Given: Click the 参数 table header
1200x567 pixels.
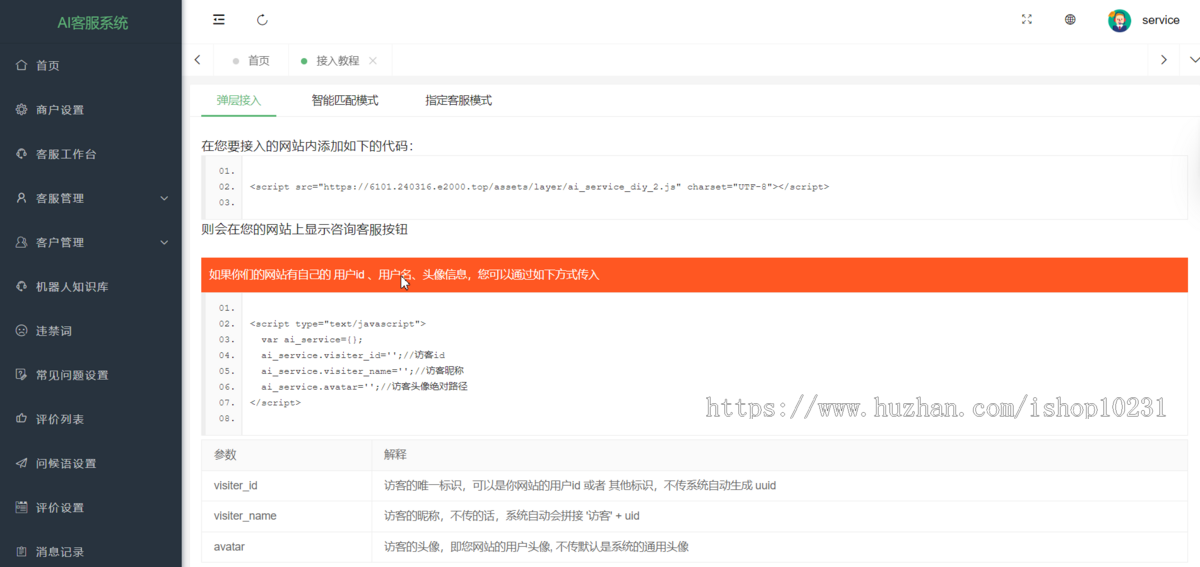Looking at the screenshot, I should pos(286,454).
